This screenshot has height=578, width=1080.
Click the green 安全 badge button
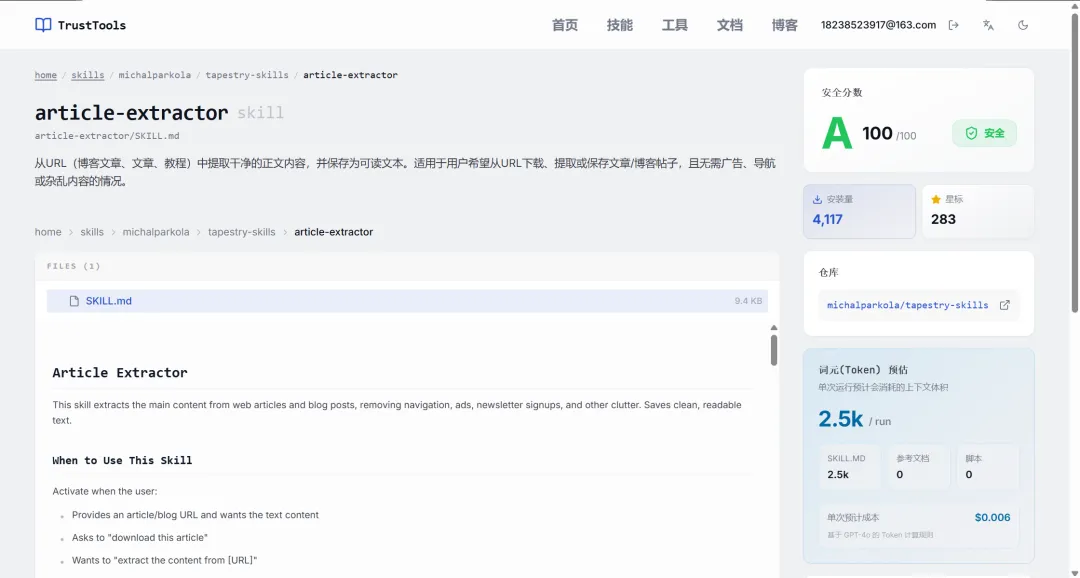pyautogui.click(x=984, y=134)
